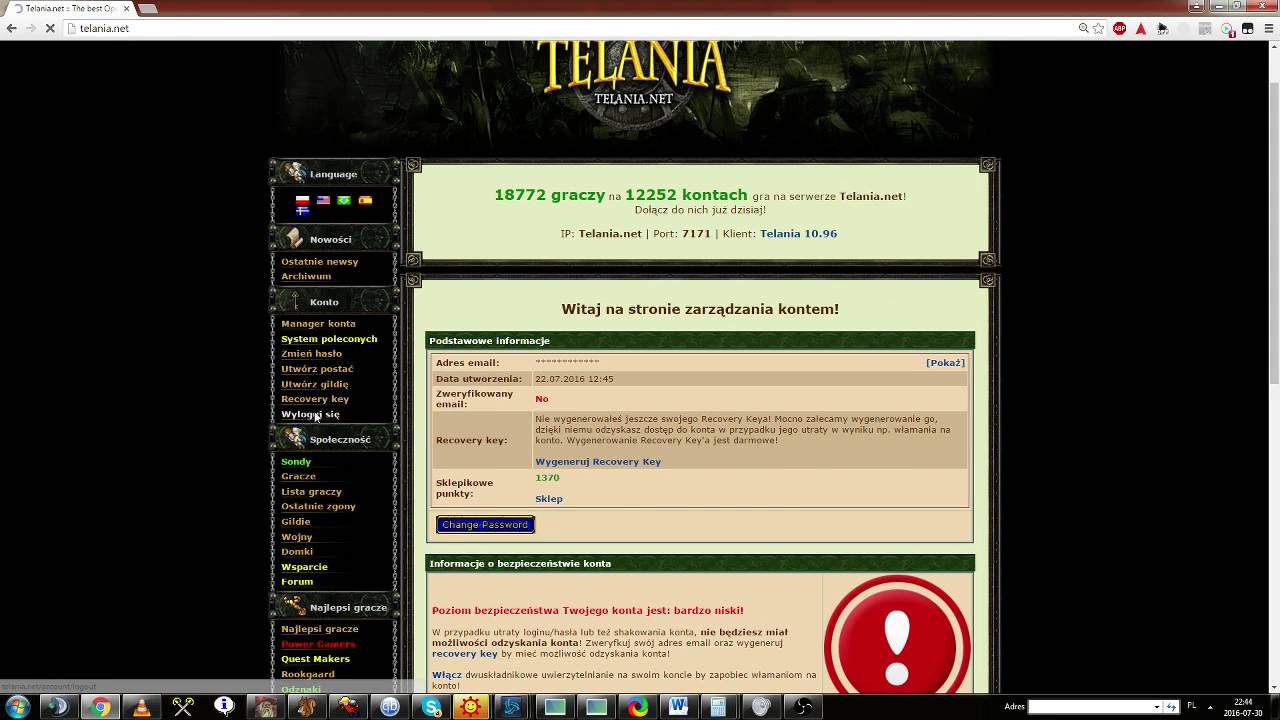Open Microsoft Word from the taskbar
This screenshot has width=1280, height=720.
pos(678,707)
